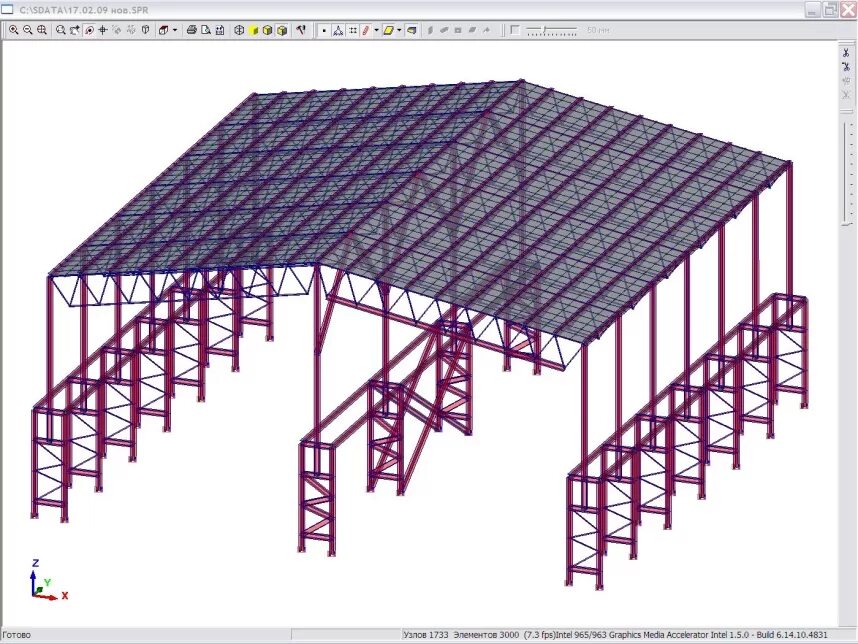This screenshot has height=644, width=858.
Task: Click the '(7.3 fps)' status bar entry
Action: (x=540, y=635)
